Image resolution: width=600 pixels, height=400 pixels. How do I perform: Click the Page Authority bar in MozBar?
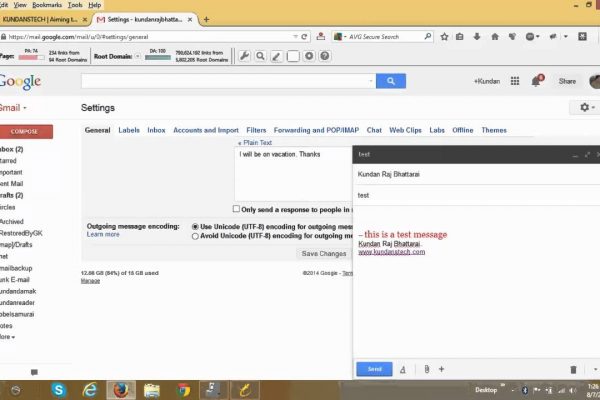(x=31, y=57)
